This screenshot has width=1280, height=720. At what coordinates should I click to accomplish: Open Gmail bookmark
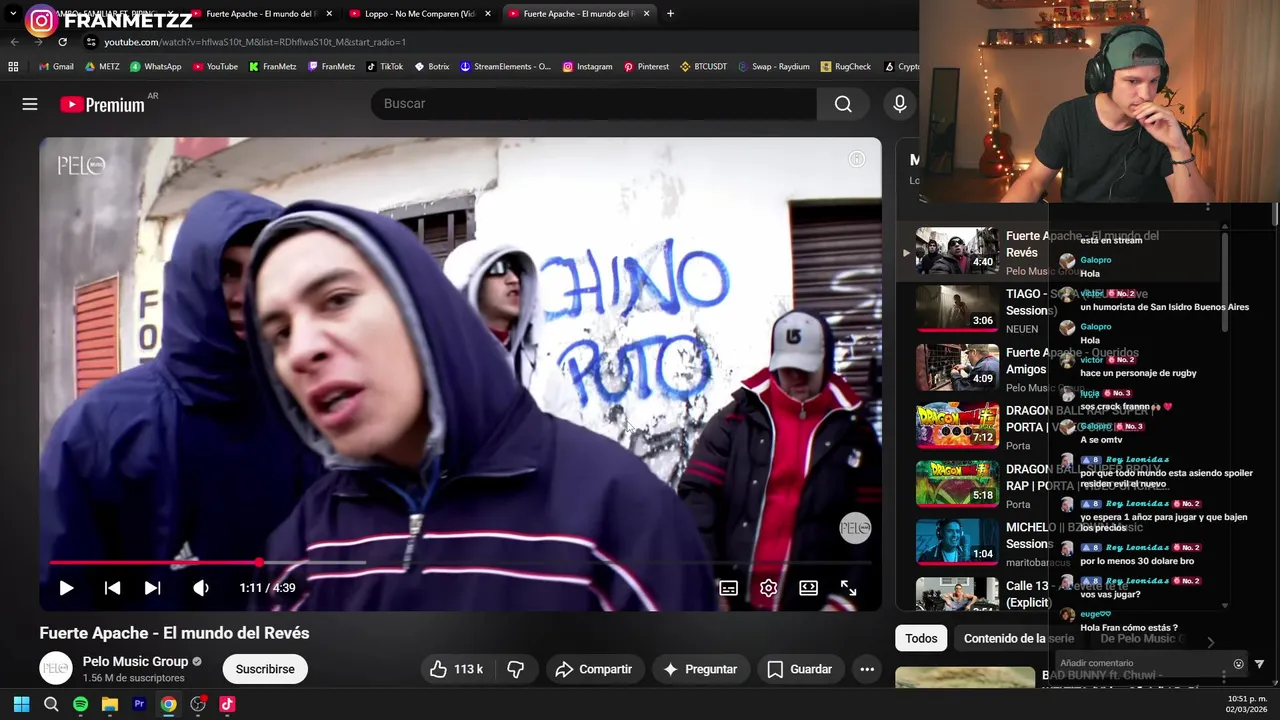[x=56, y=67]
